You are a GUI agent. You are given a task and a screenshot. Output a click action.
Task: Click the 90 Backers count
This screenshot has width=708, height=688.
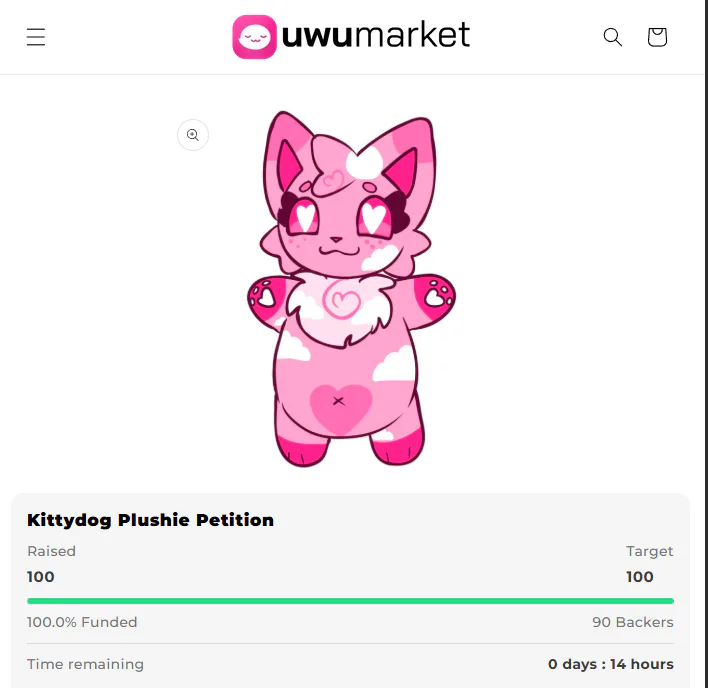[x=633, y=623]
